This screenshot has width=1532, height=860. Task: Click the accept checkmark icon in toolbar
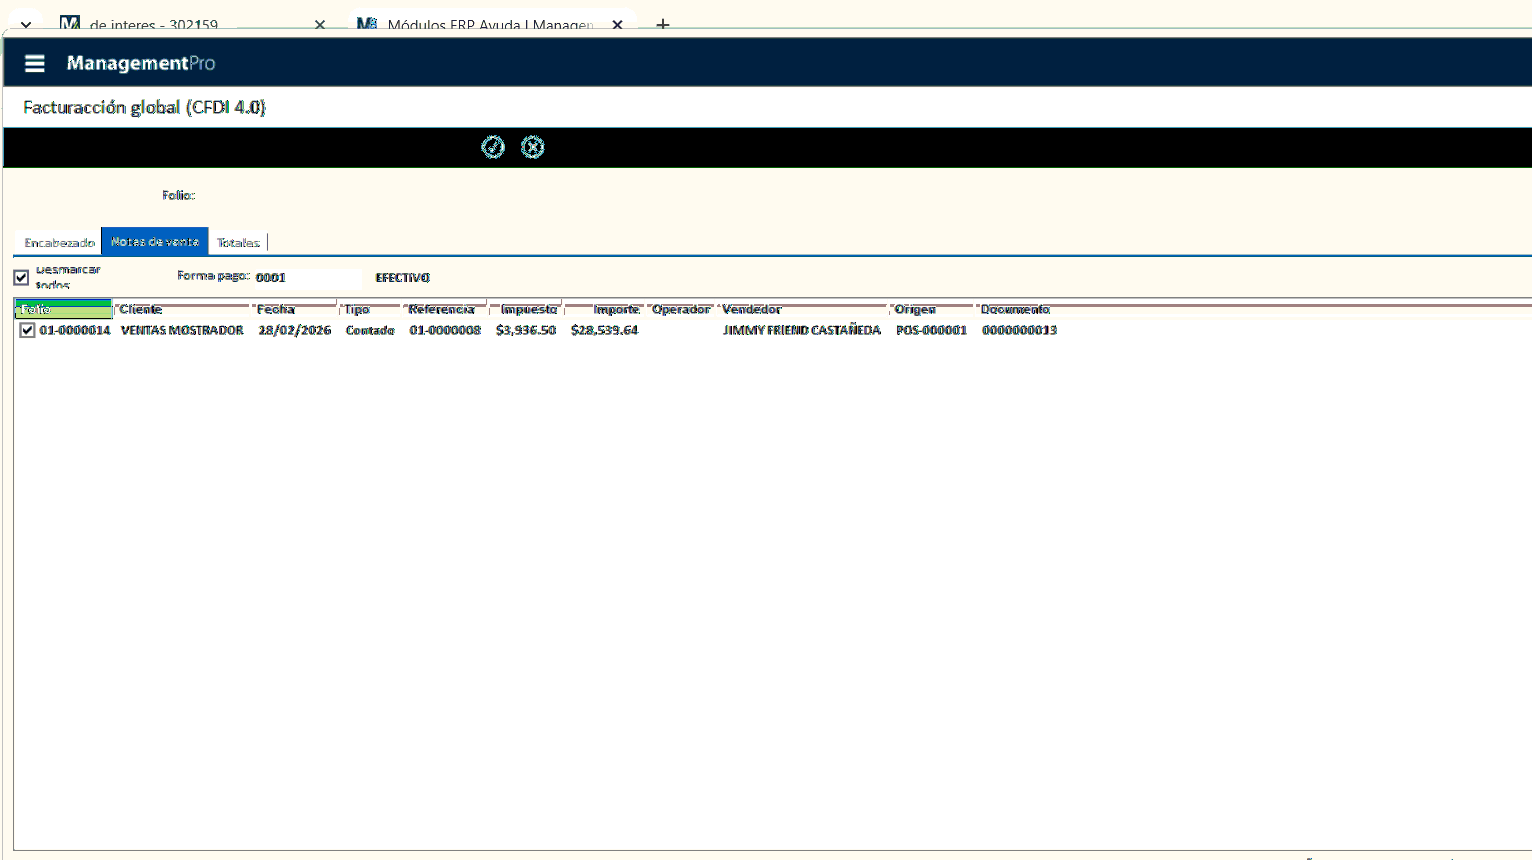[x=493, y=147]
